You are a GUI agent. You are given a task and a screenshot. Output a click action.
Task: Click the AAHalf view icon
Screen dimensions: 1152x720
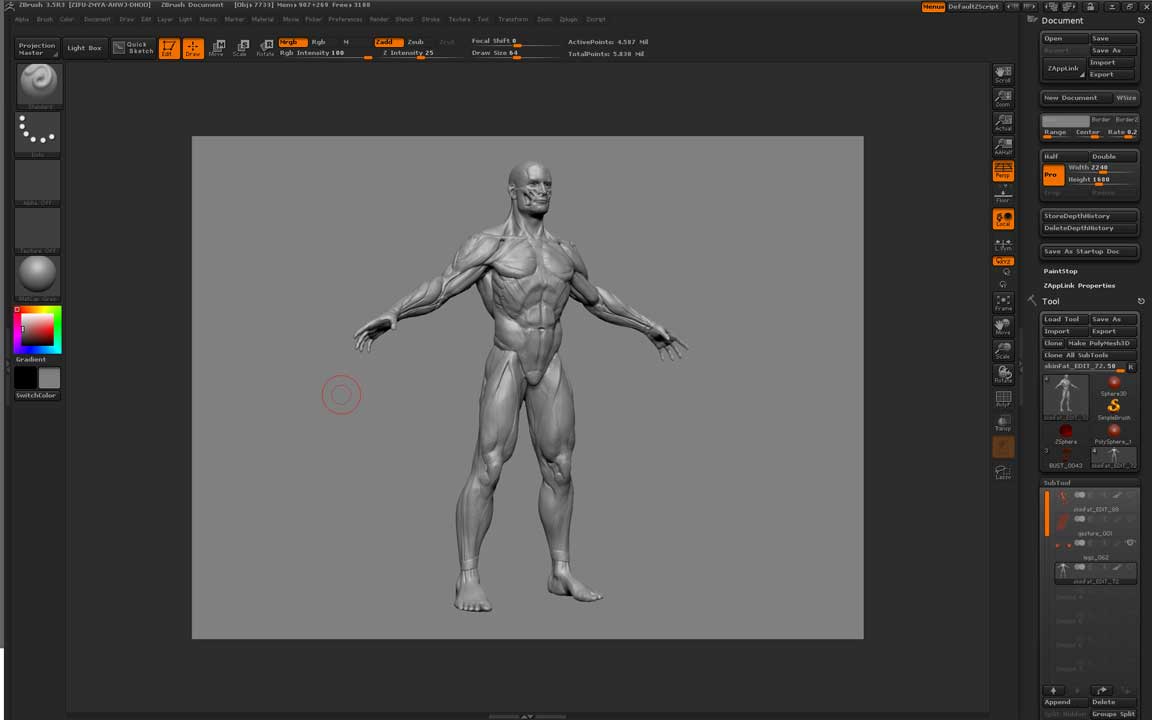pyautogui.click(x=1003, y=146)
